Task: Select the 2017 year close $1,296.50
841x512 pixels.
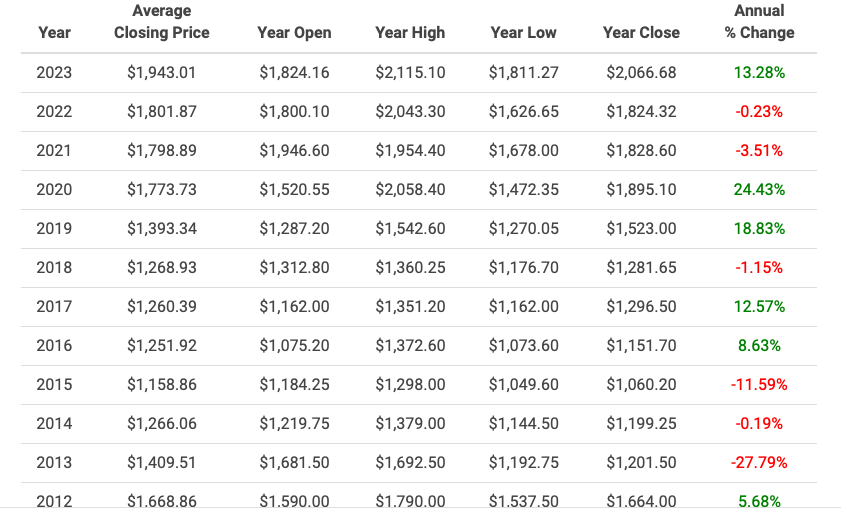Action: (x=641, y=307)
